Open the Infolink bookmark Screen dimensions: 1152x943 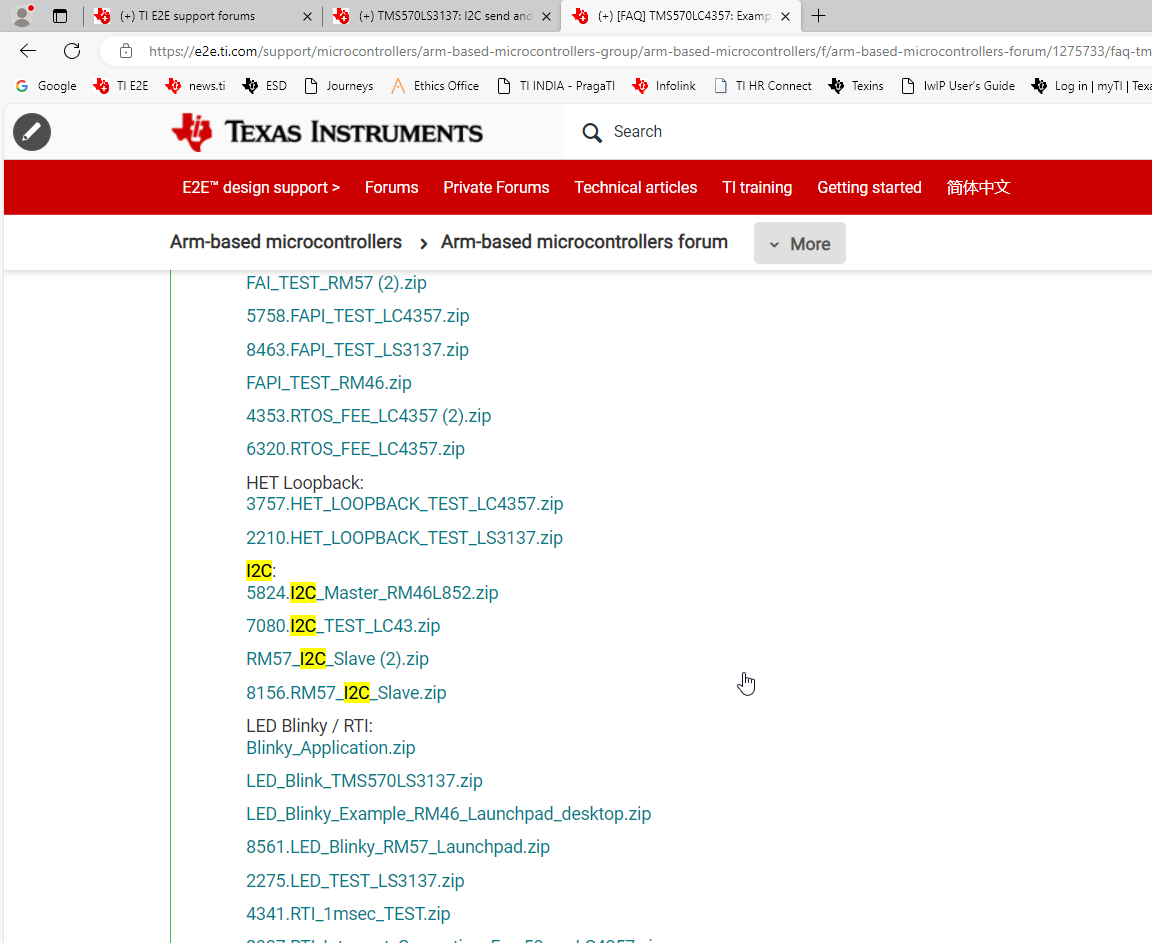(664, 86)
